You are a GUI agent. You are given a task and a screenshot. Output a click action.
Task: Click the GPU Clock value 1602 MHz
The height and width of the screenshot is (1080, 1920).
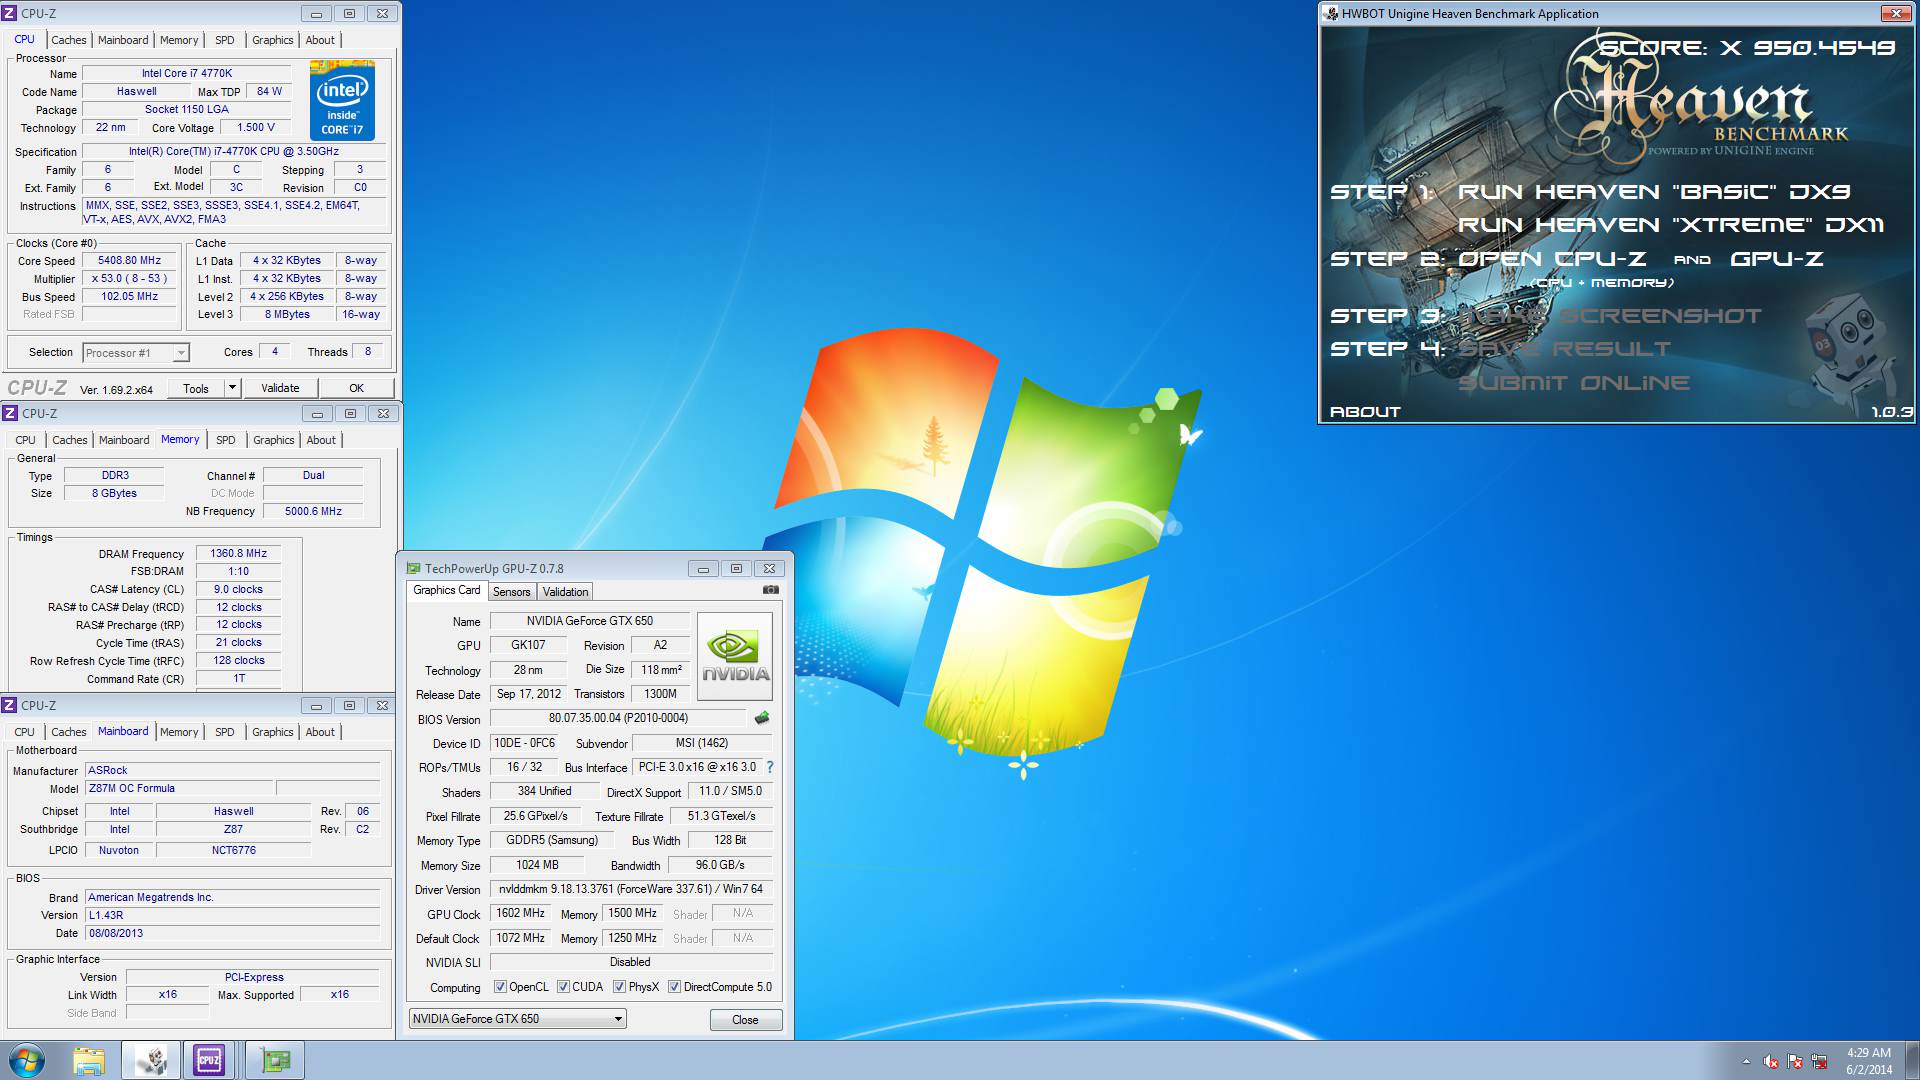click(x=520, y=913)
